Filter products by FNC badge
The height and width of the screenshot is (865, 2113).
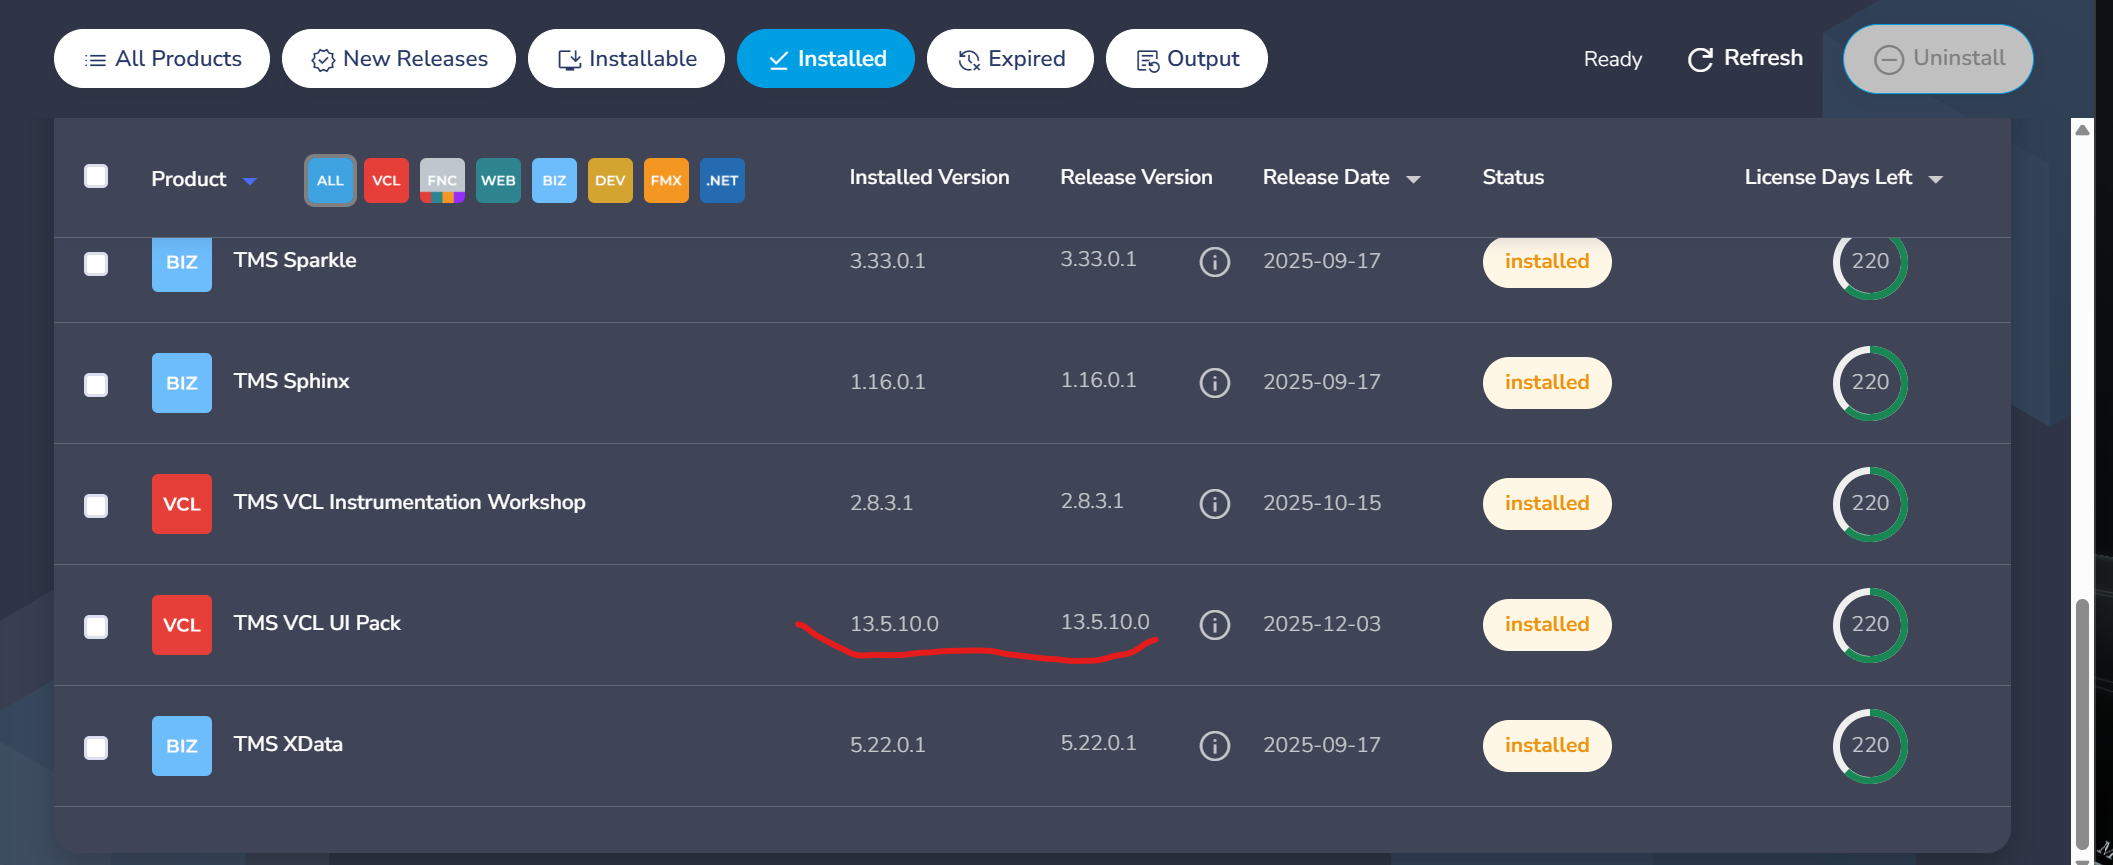coord(442,181)
